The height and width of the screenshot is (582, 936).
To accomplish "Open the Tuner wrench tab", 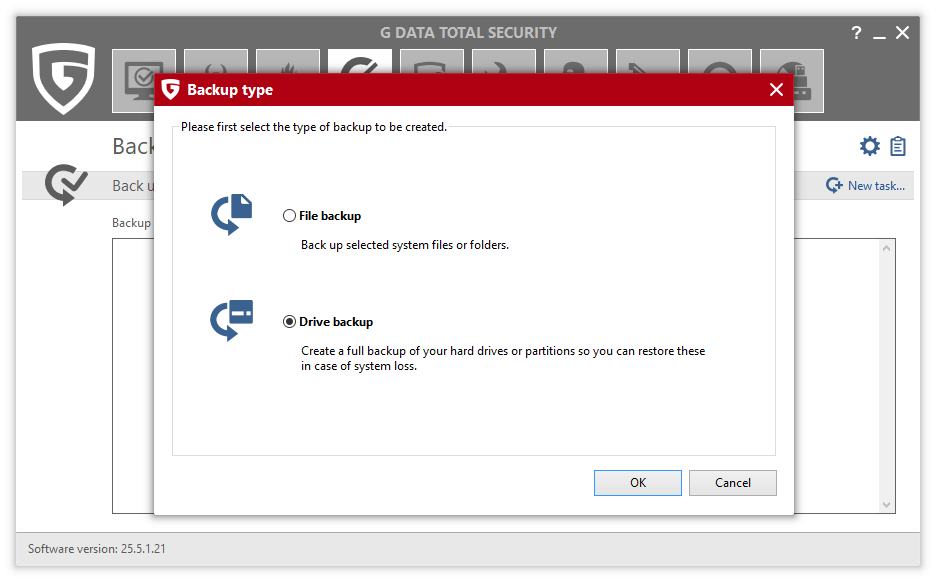I will (x=504, y=62).
